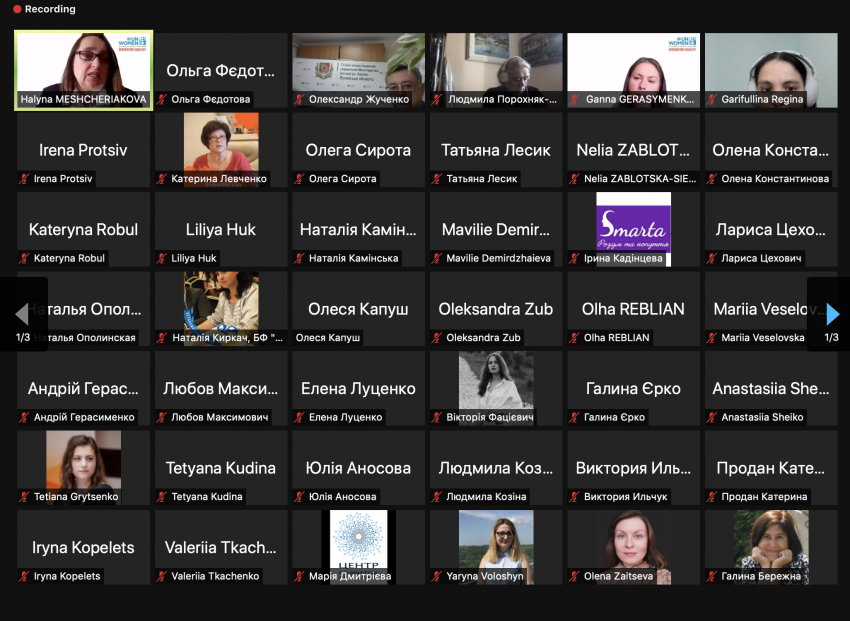Click the Олеся Капуш participant tile
This screenshot has height=621, width=850.
tap(358, 309)
